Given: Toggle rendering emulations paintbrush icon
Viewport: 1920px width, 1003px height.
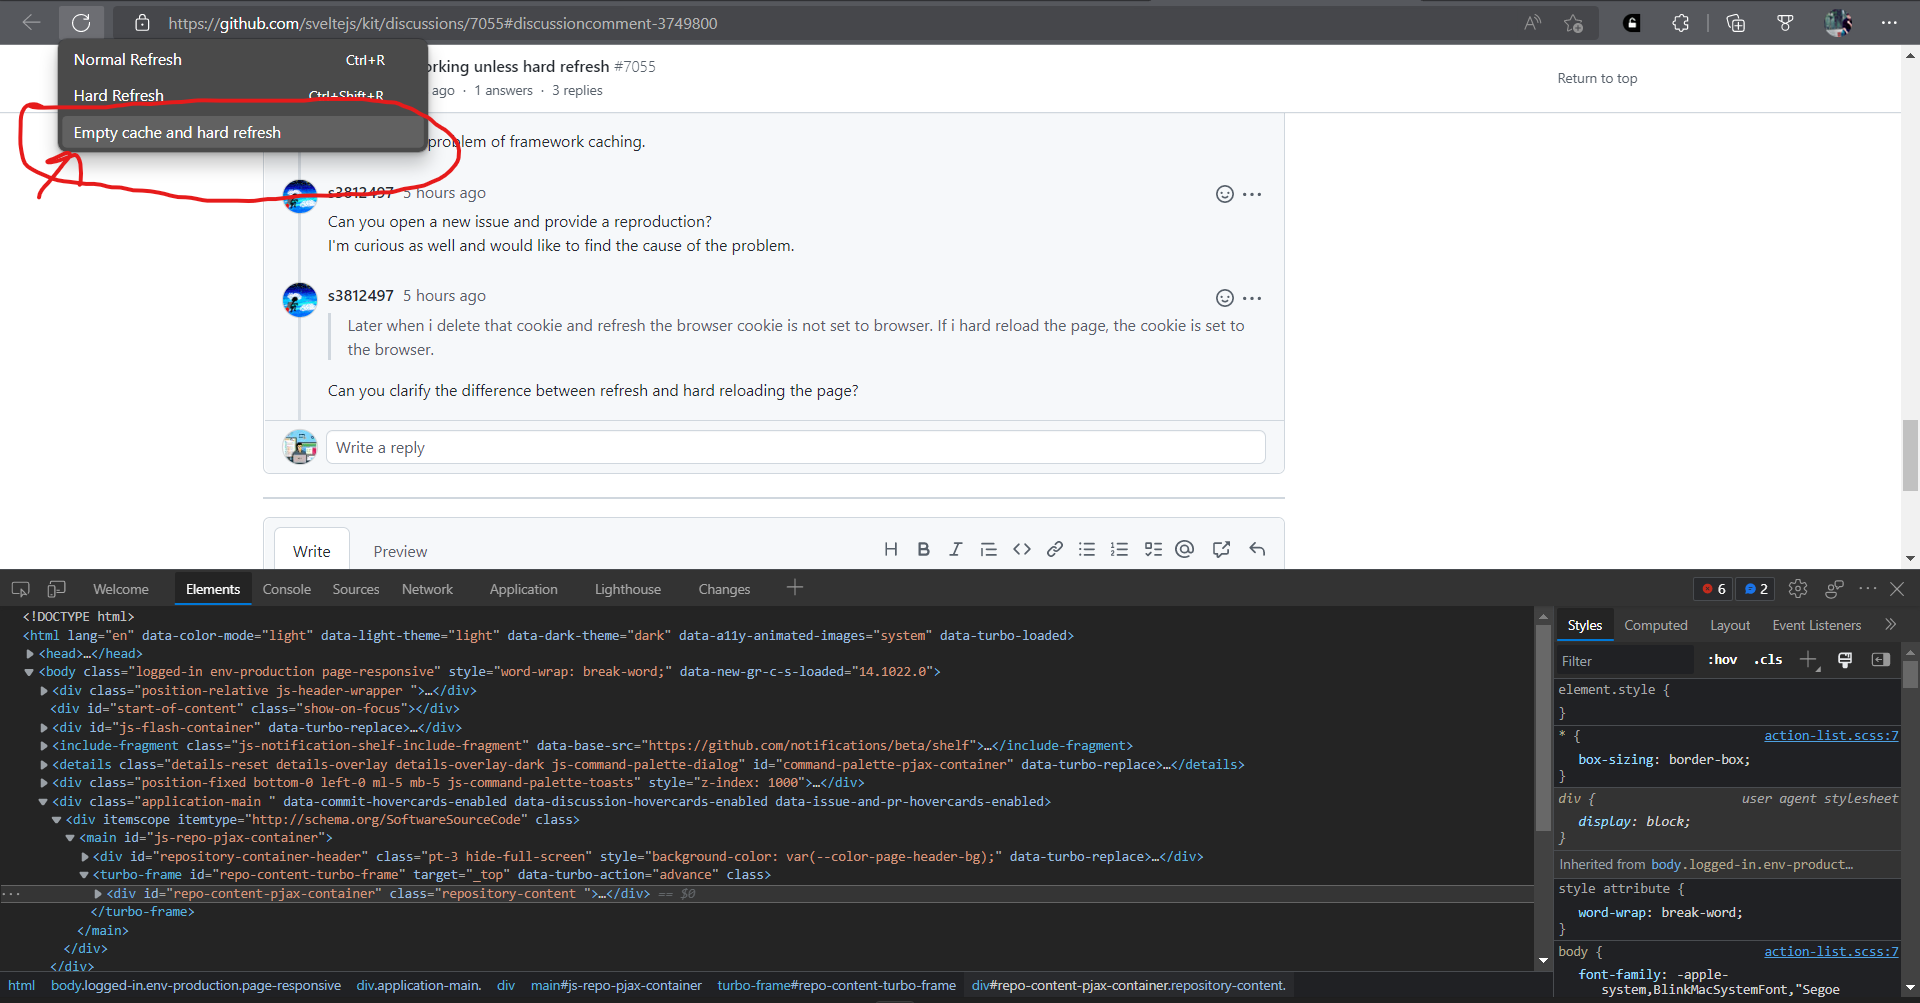Looking at the screenshot, I should click(1845, 660).
